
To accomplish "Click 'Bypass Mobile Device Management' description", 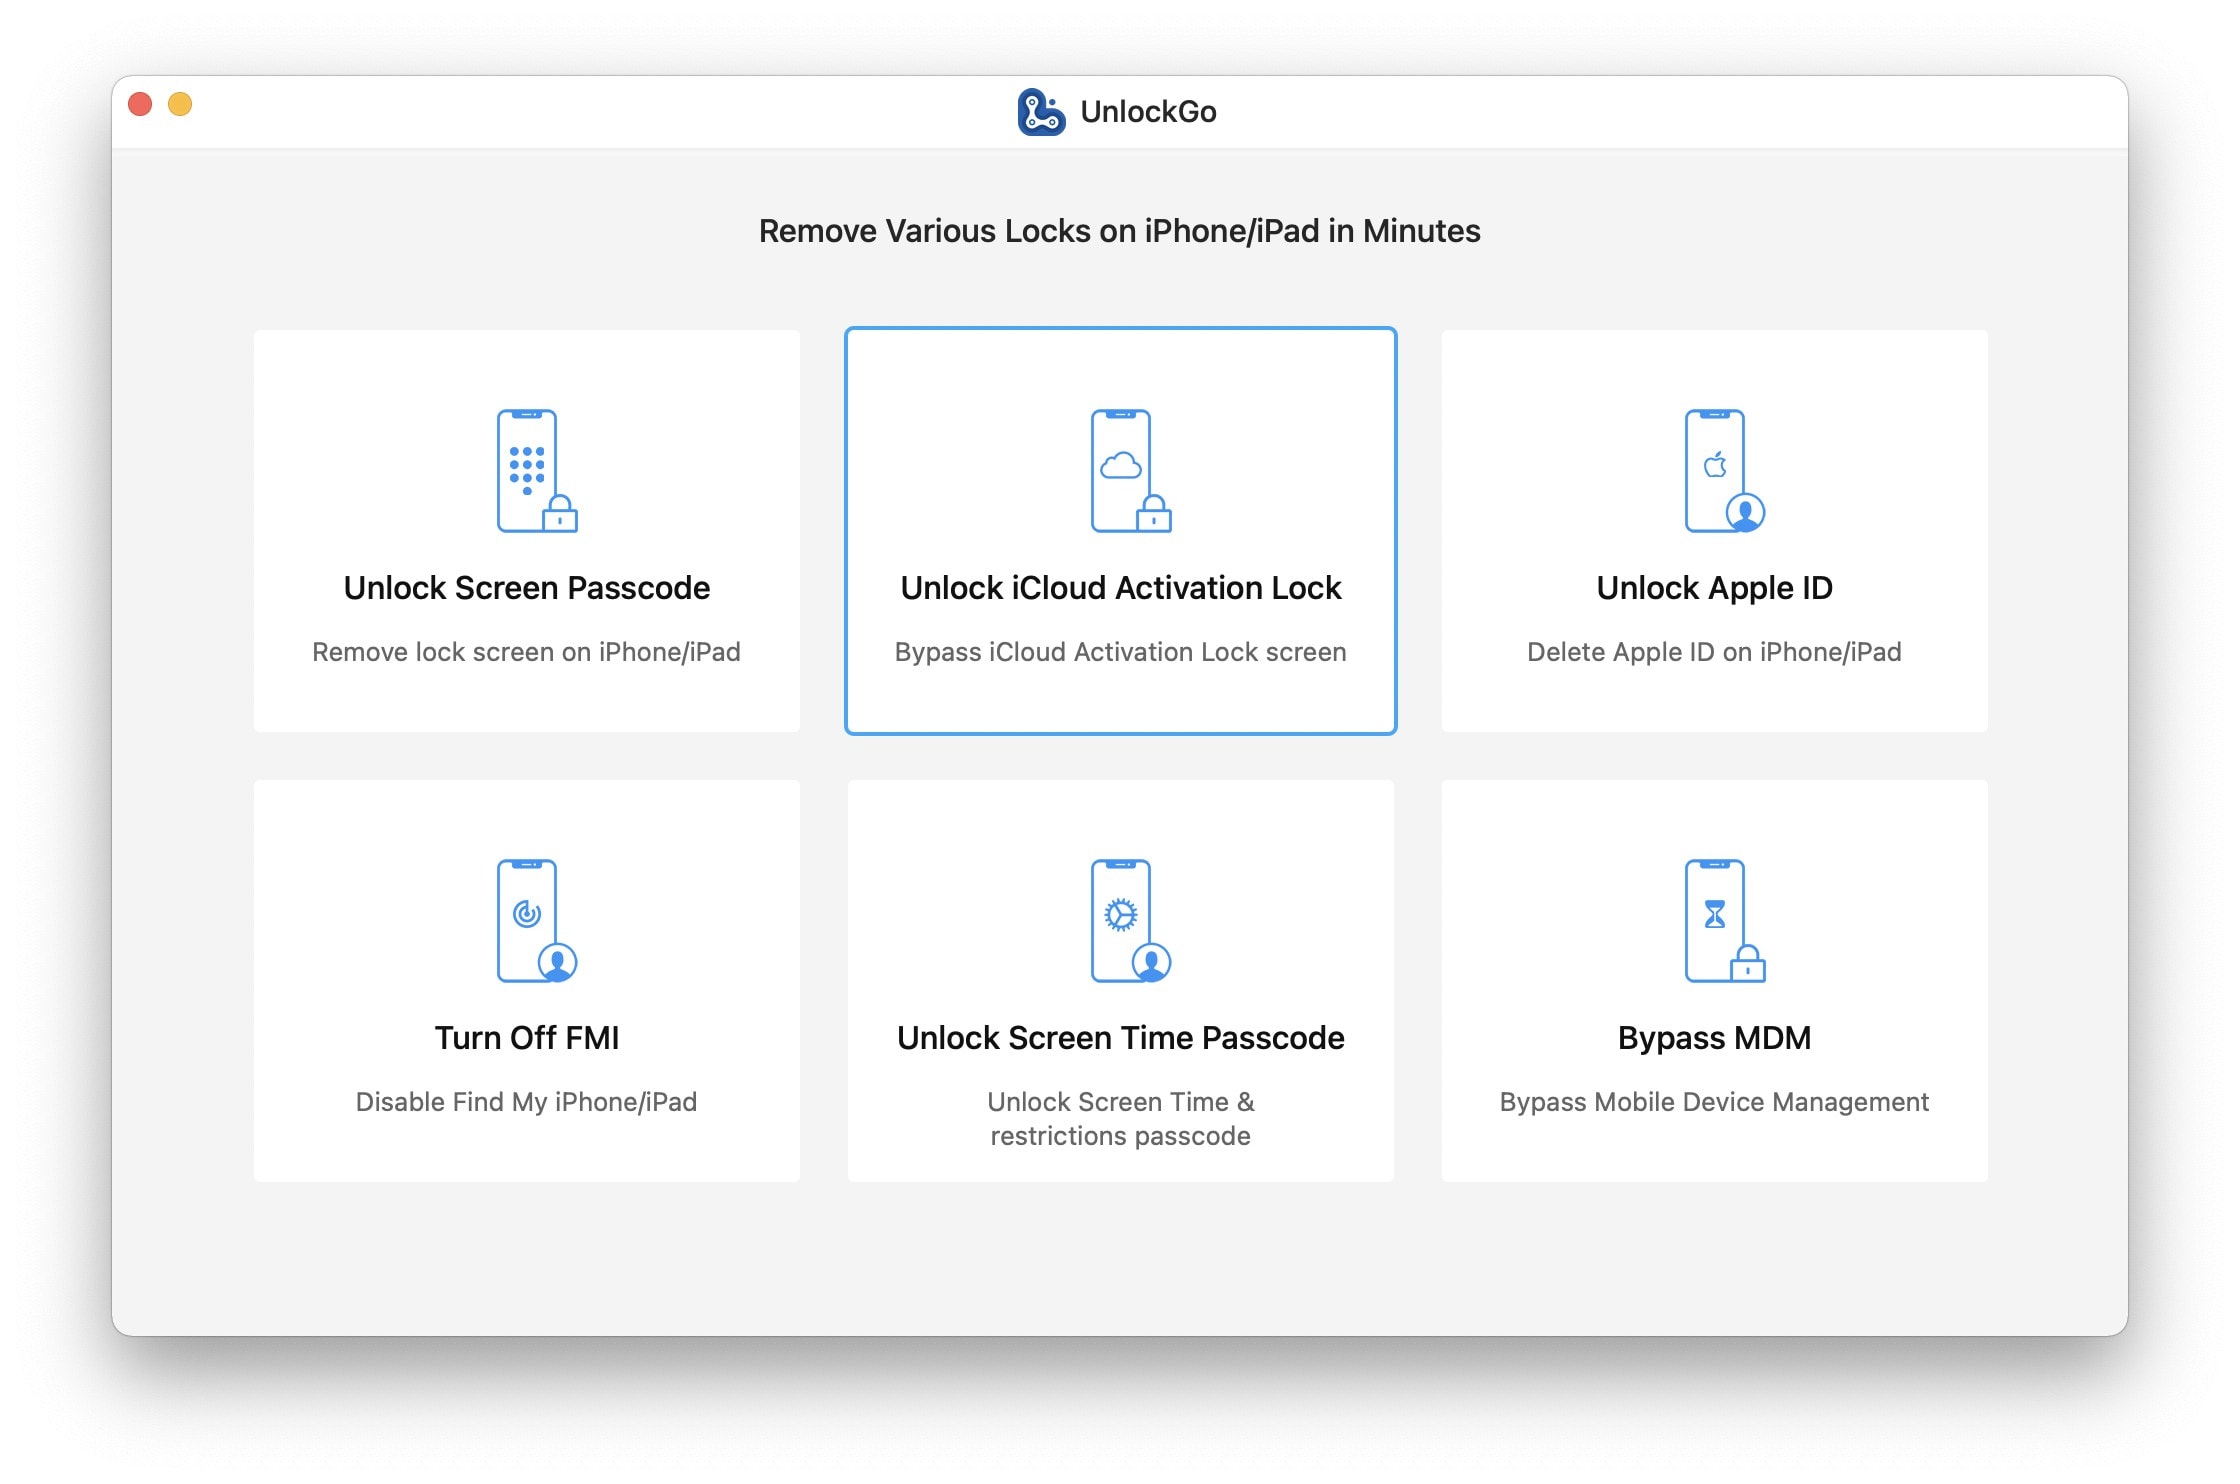I will click(x=1714, y=1102).
